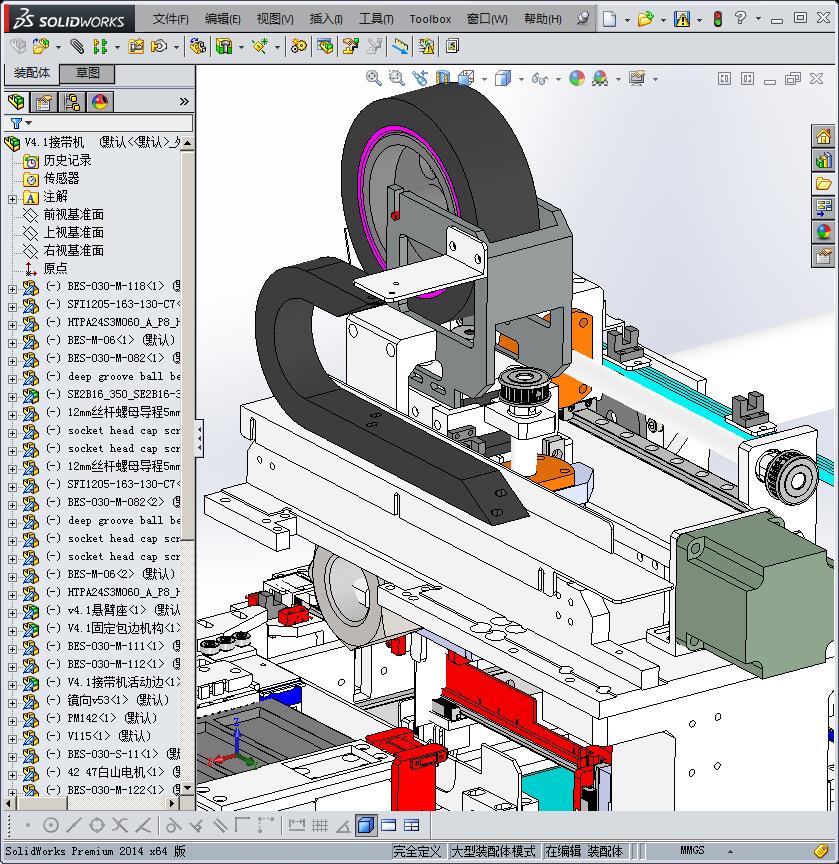Click the Rebuild traffic light icon
The image size is (839, 864).
pyautogui.click(x=716, y=19)
